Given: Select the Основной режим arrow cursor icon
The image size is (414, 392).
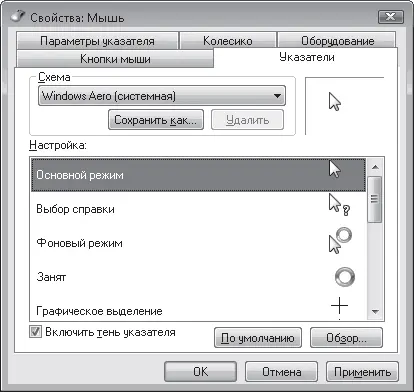Looking at the screenshot, I should 335,169.
